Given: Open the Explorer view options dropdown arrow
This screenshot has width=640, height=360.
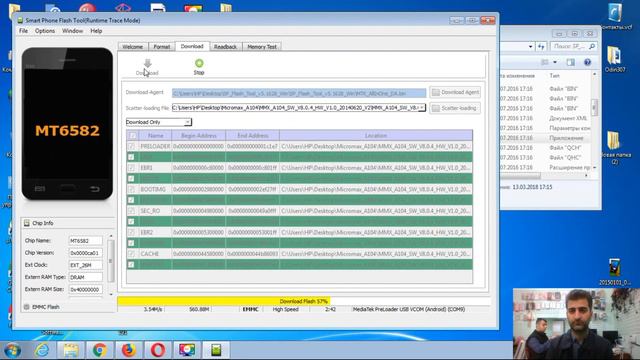Looking at the screenshot, I should pos(555,62).
